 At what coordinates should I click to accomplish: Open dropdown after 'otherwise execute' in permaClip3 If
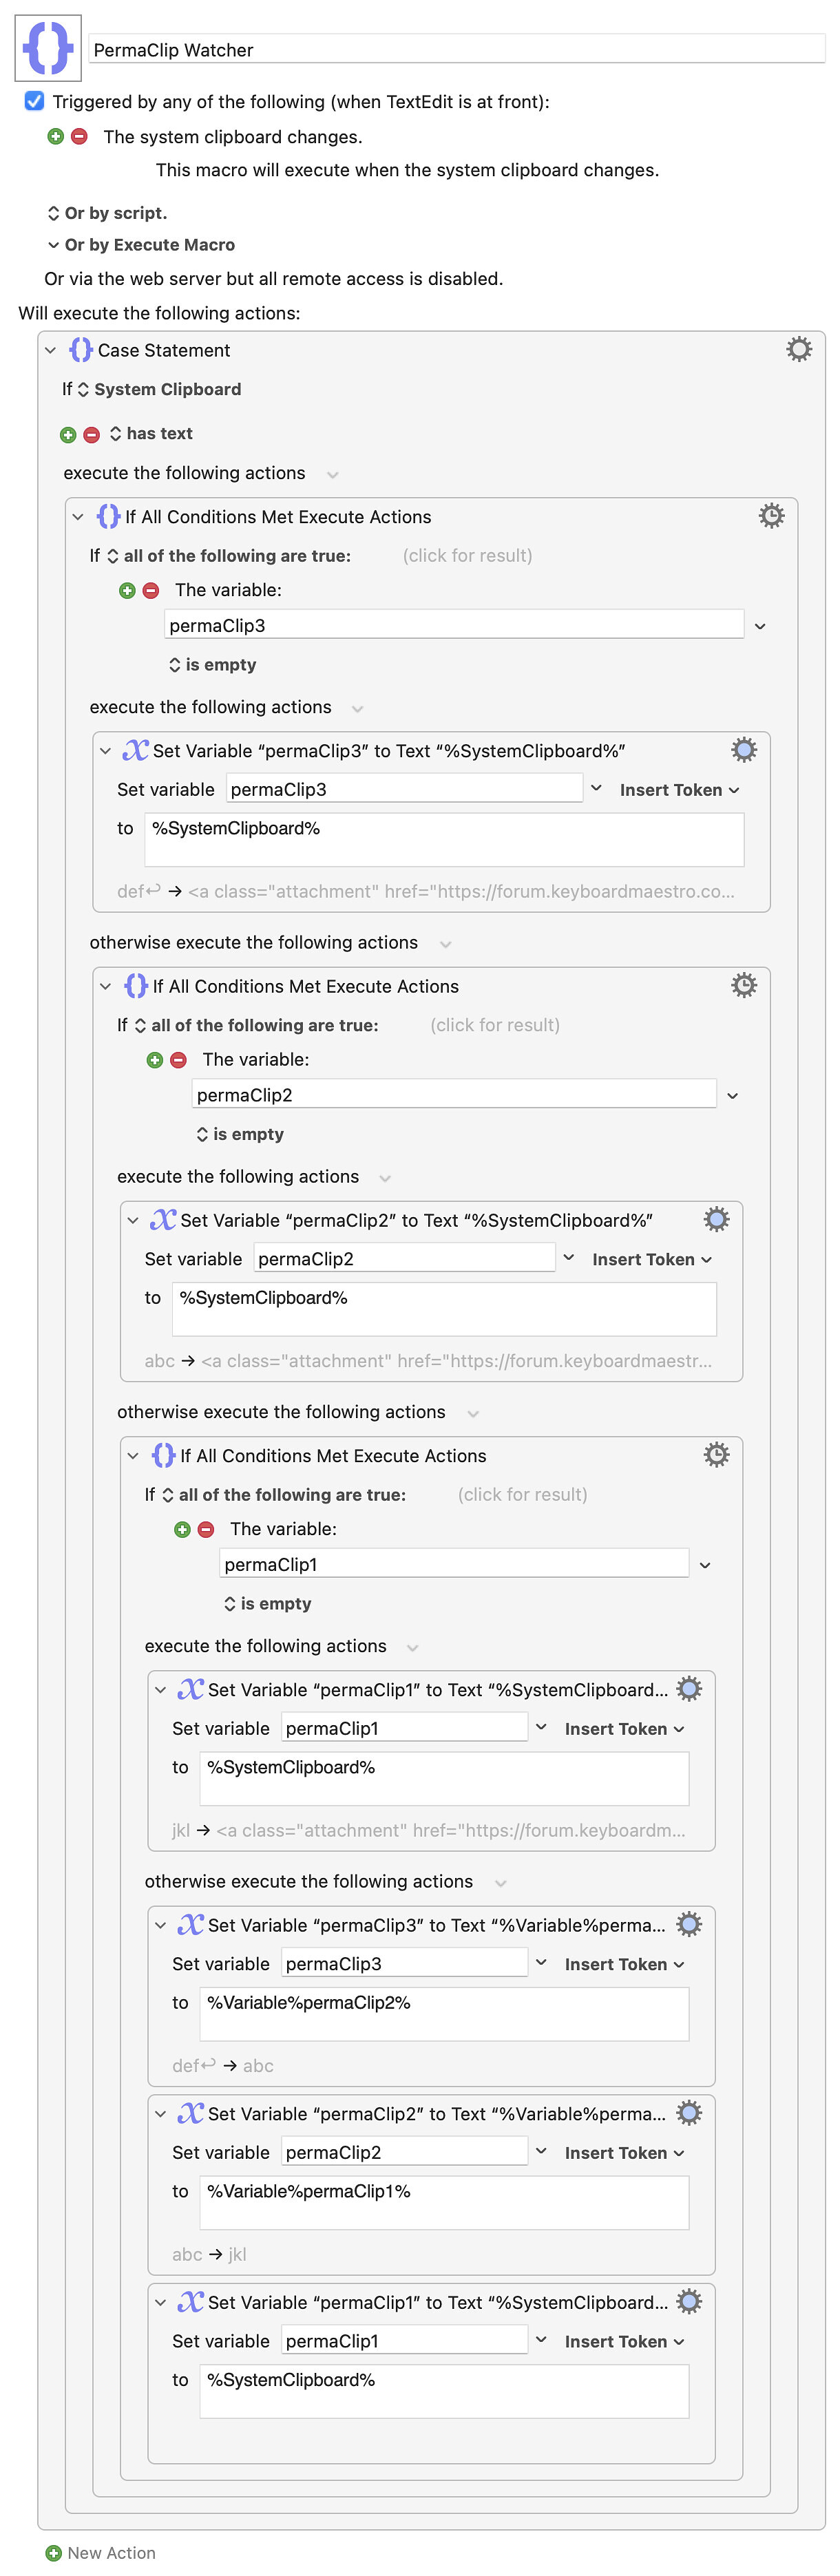click(x=446, y=944)
